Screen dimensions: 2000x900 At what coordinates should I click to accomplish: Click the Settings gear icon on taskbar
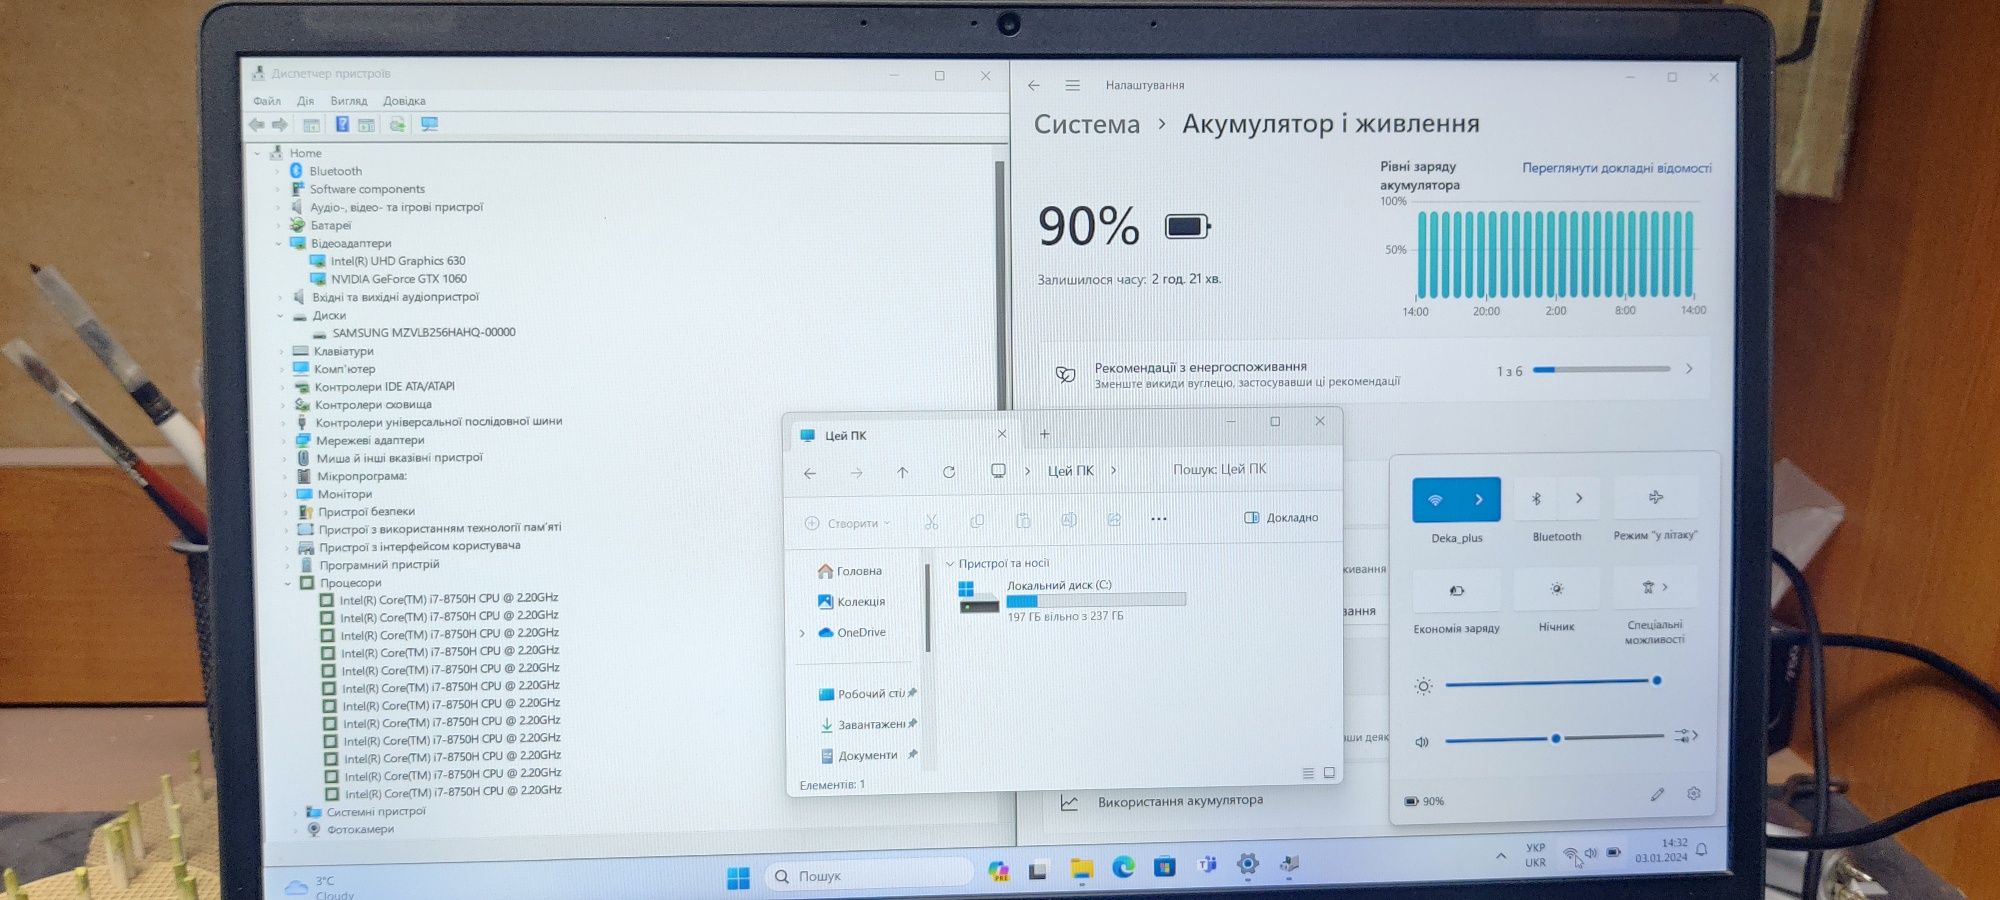[x=1247, y=864]
